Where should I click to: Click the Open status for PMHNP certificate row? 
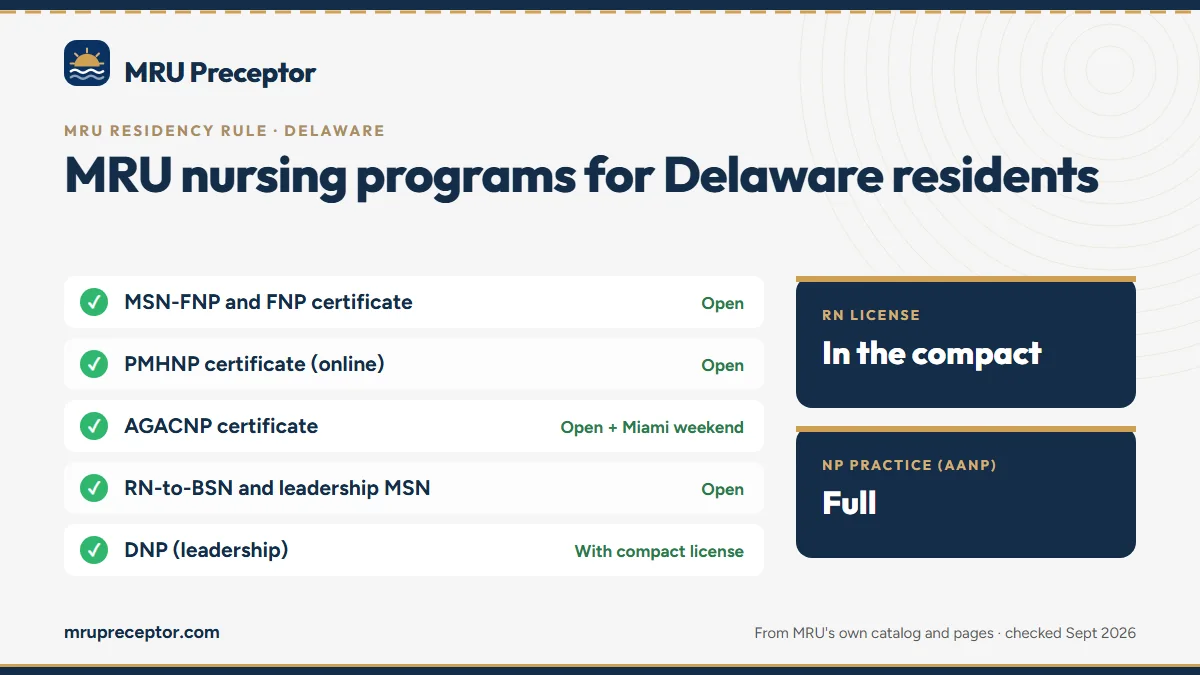(x=723, y=366)
